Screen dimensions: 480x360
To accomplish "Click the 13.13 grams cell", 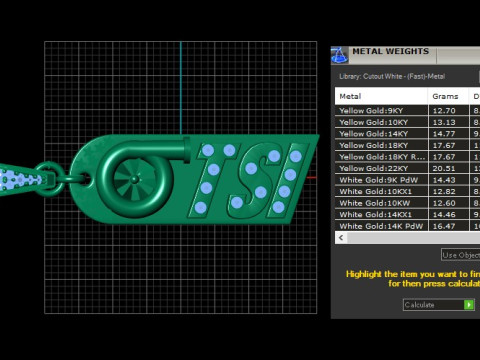I will click(448, 122).
